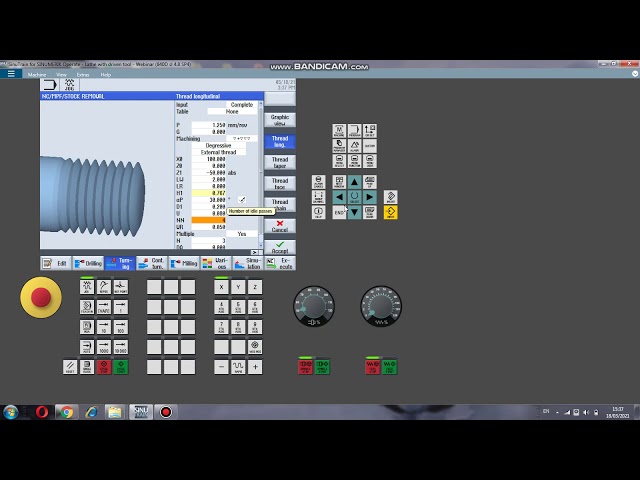Select the X axis key
The width and height of the screenshot is (640, 480).
(221, 287)
